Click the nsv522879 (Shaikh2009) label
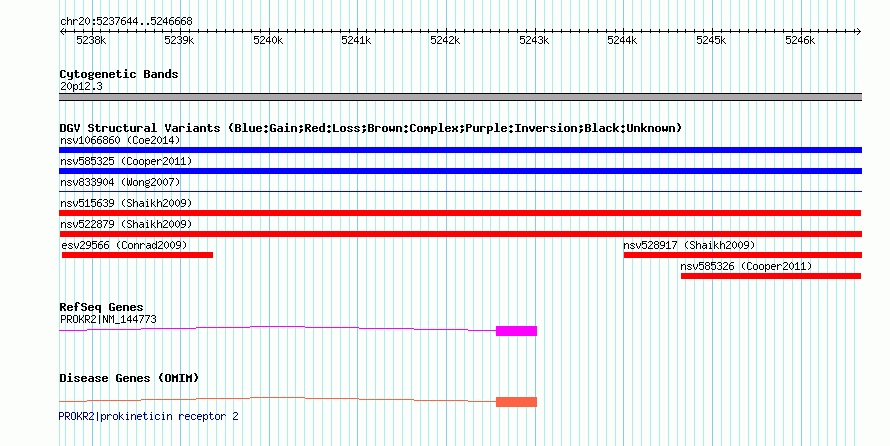 pos(126,224)
